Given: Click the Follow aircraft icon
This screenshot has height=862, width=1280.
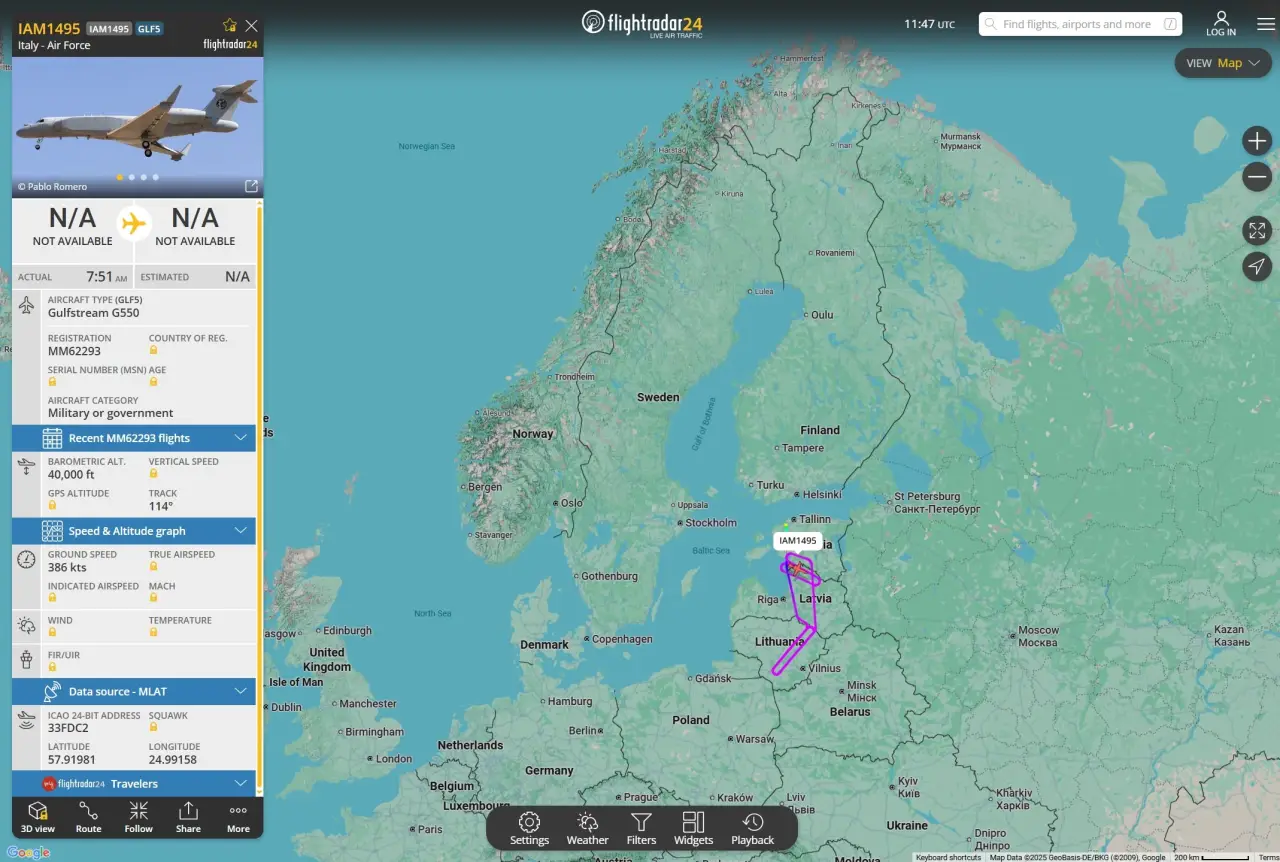Looking at the screenshot, I should click(x=138, y=816).
